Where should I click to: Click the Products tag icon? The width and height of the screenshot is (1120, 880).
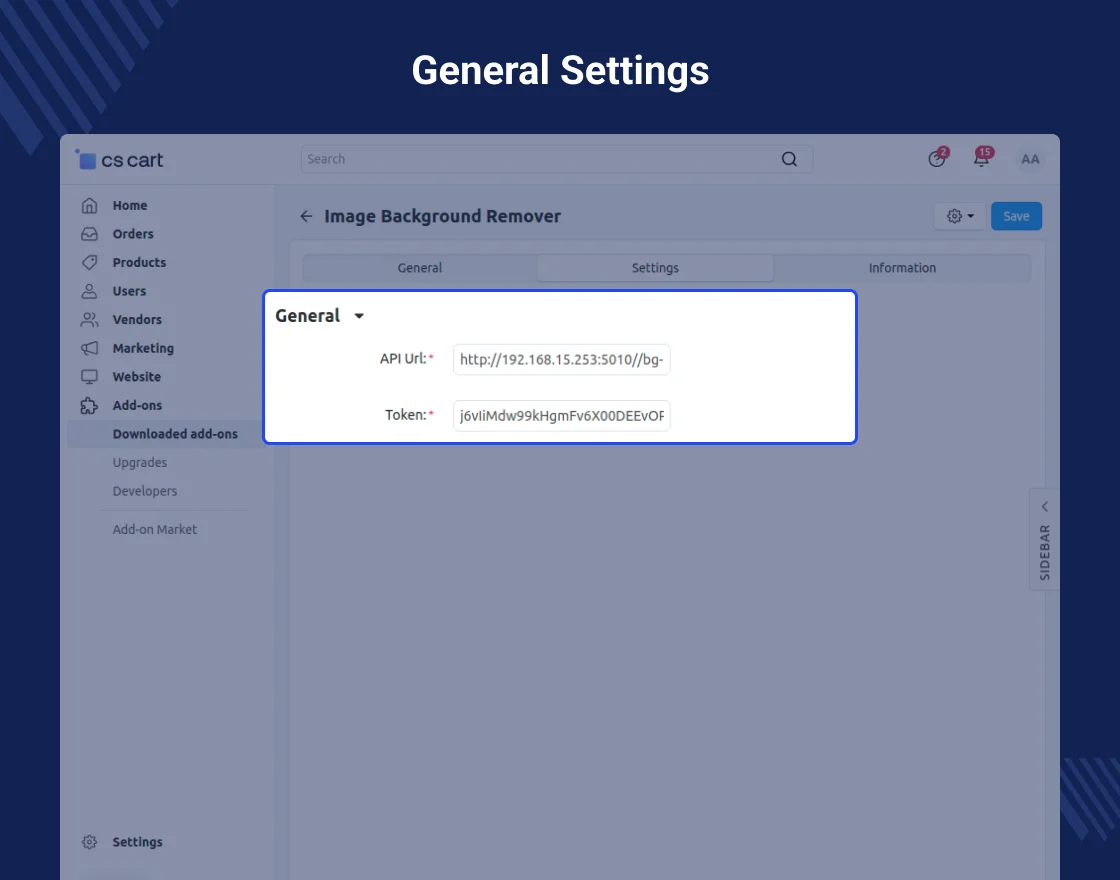(x=90, y=263)
